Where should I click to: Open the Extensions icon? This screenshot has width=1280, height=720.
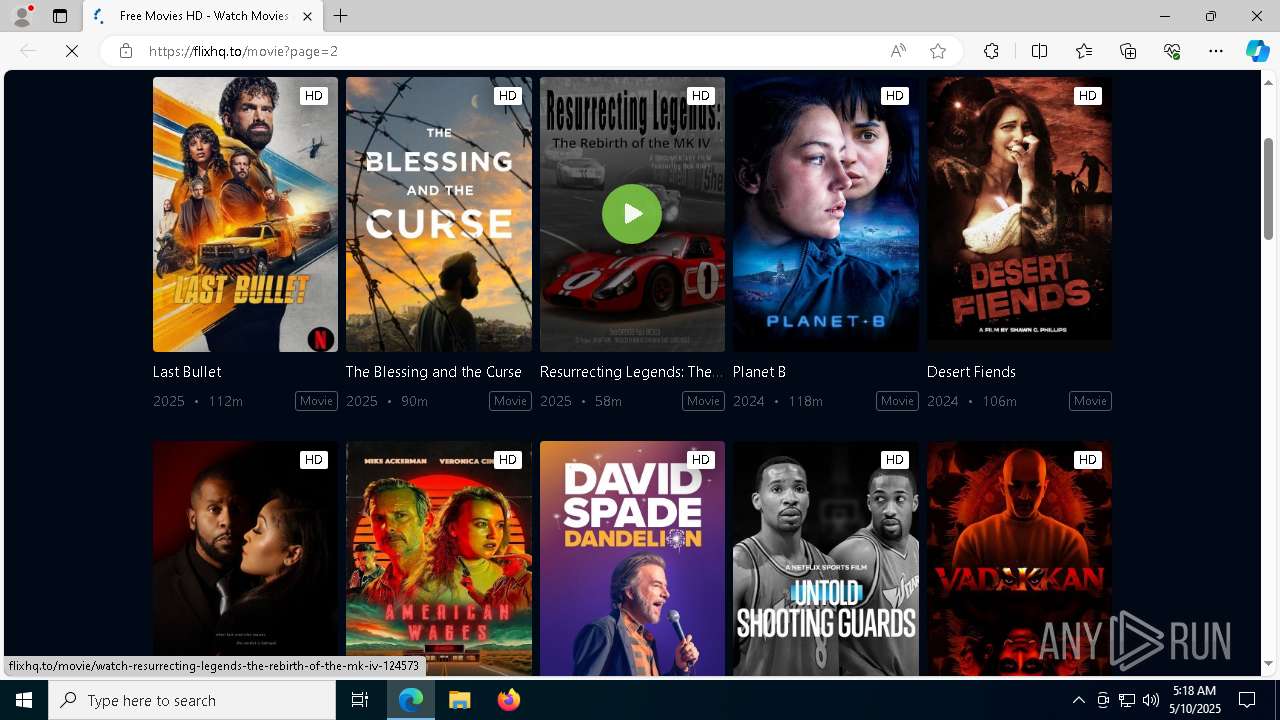991,51
